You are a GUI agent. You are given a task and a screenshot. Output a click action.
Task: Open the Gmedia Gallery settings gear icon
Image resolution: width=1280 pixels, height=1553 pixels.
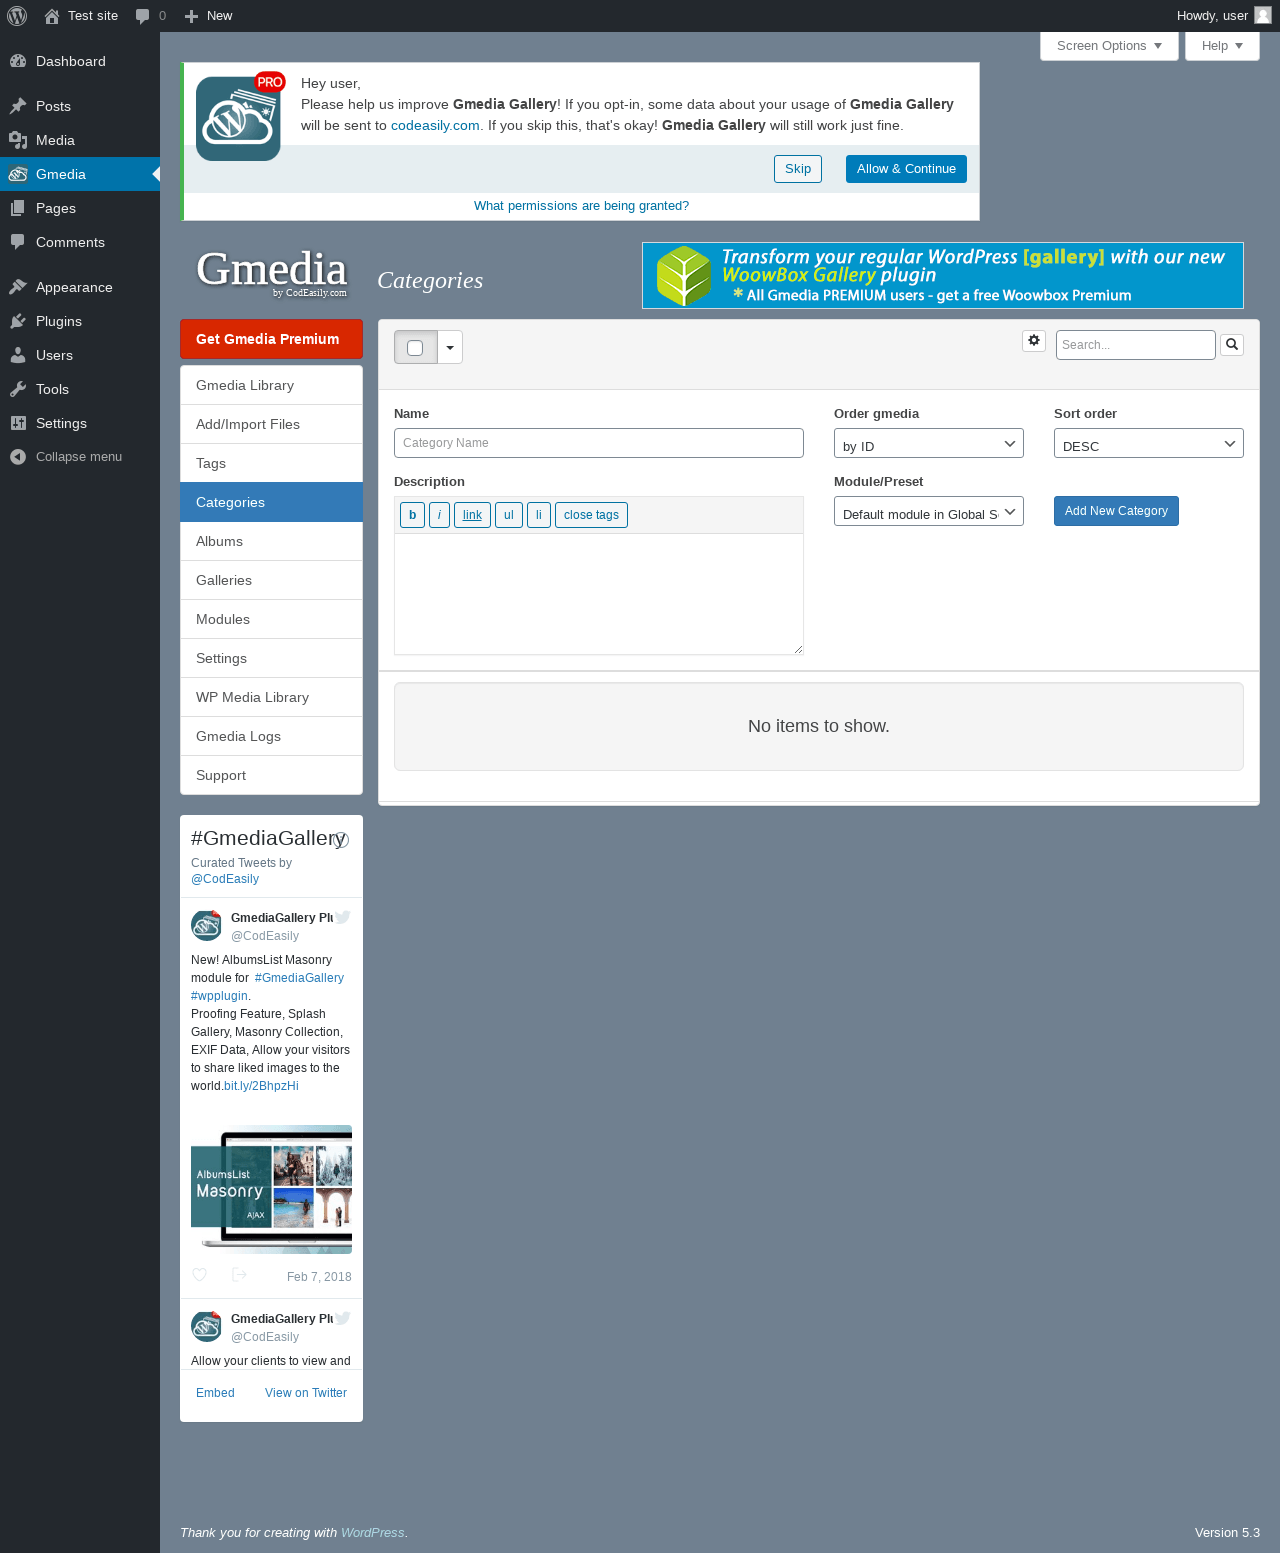1034,341
